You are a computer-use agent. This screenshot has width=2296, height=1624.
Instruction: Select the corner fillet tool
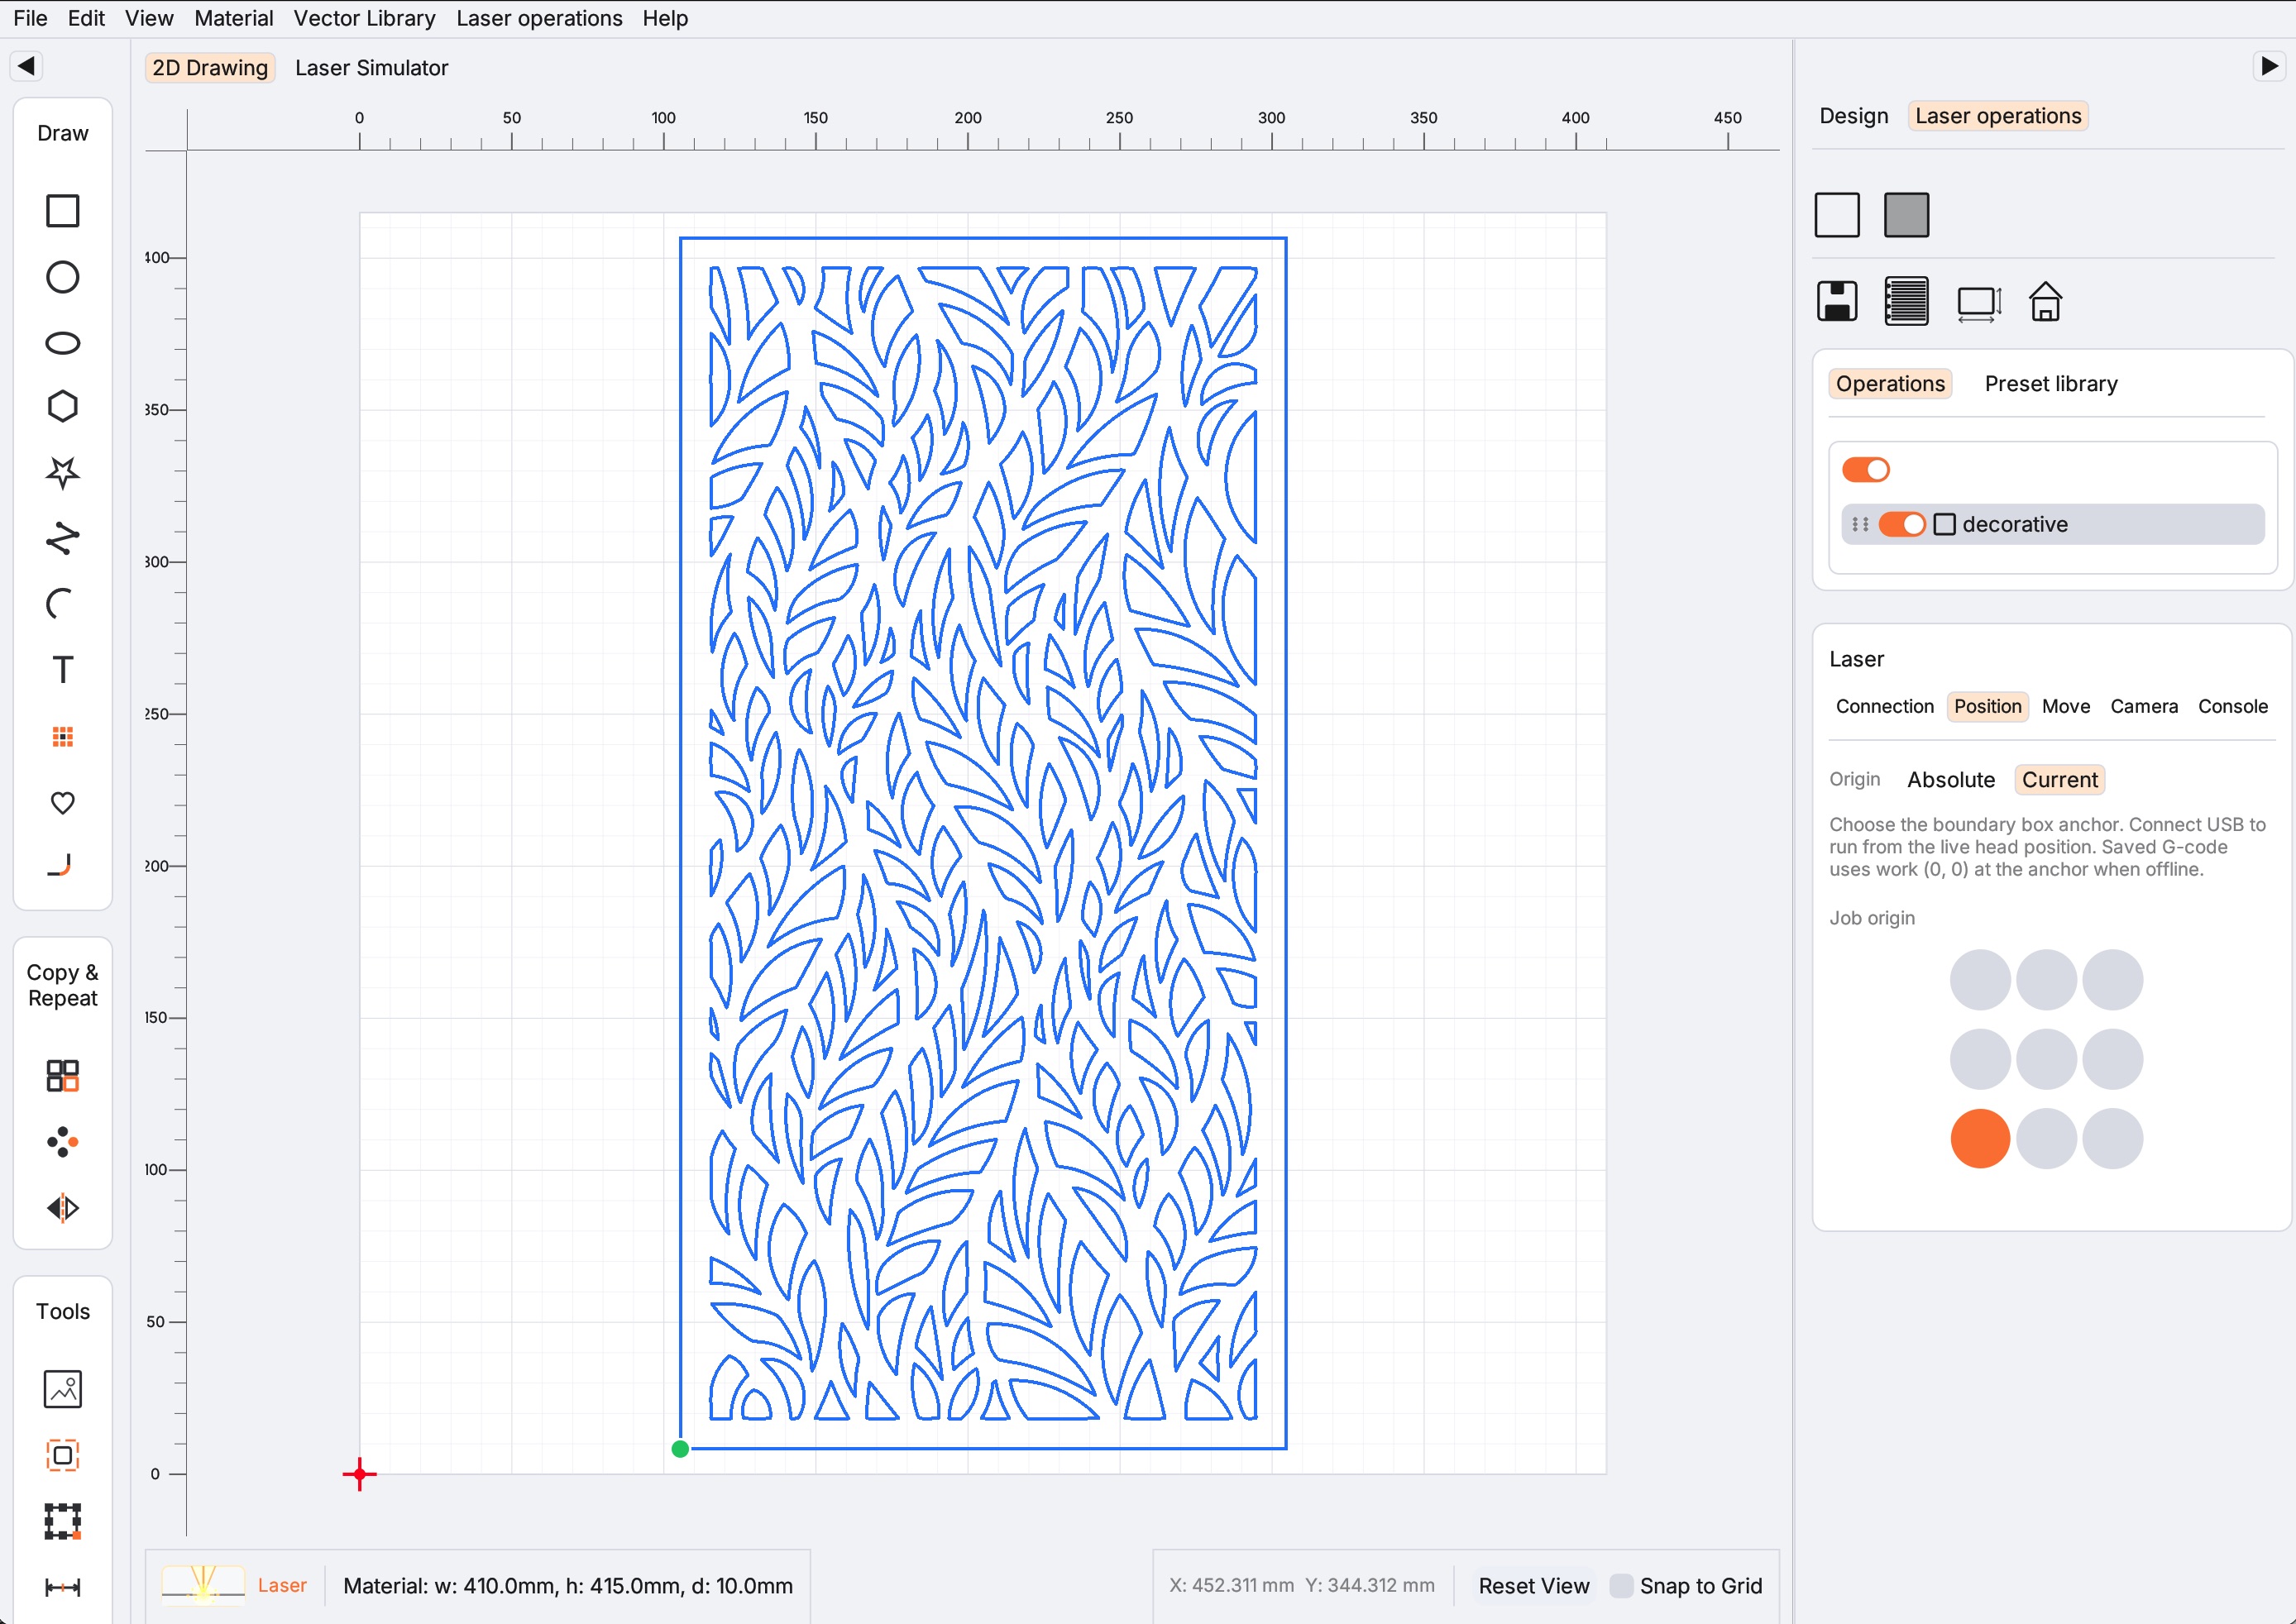[62, 866]
